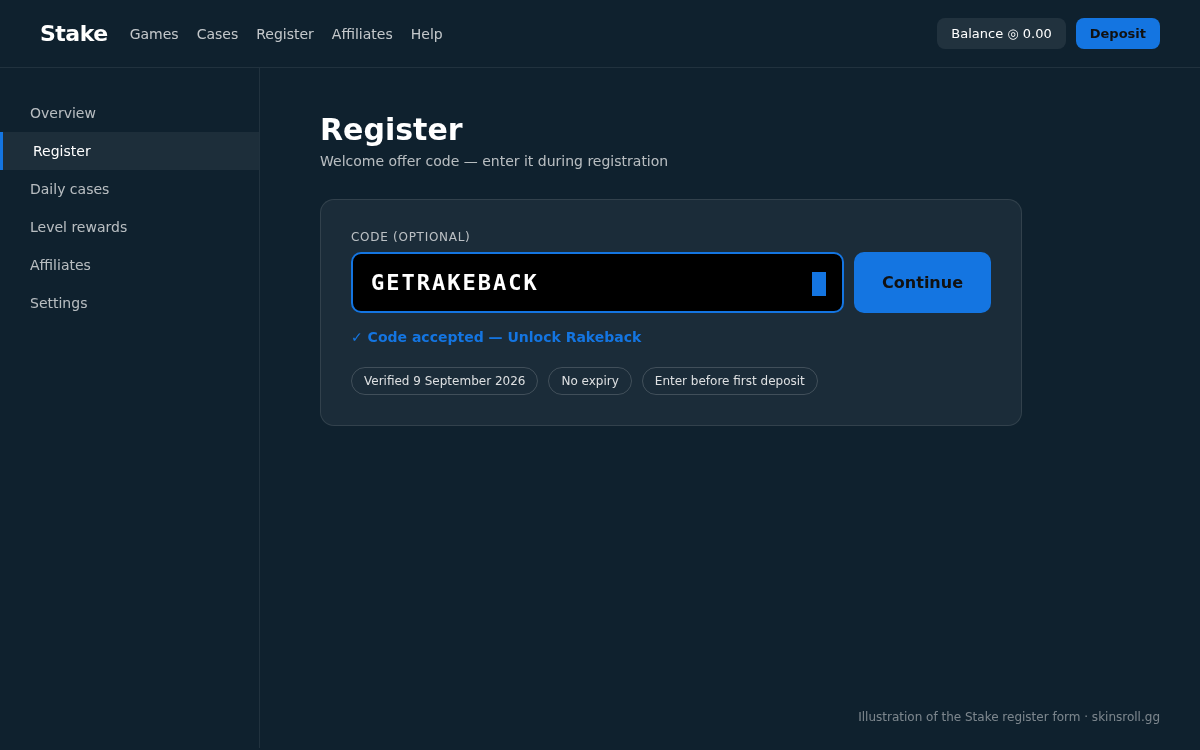
Task: Select Level rewards in the sidebar
Action: coord(130,227)
